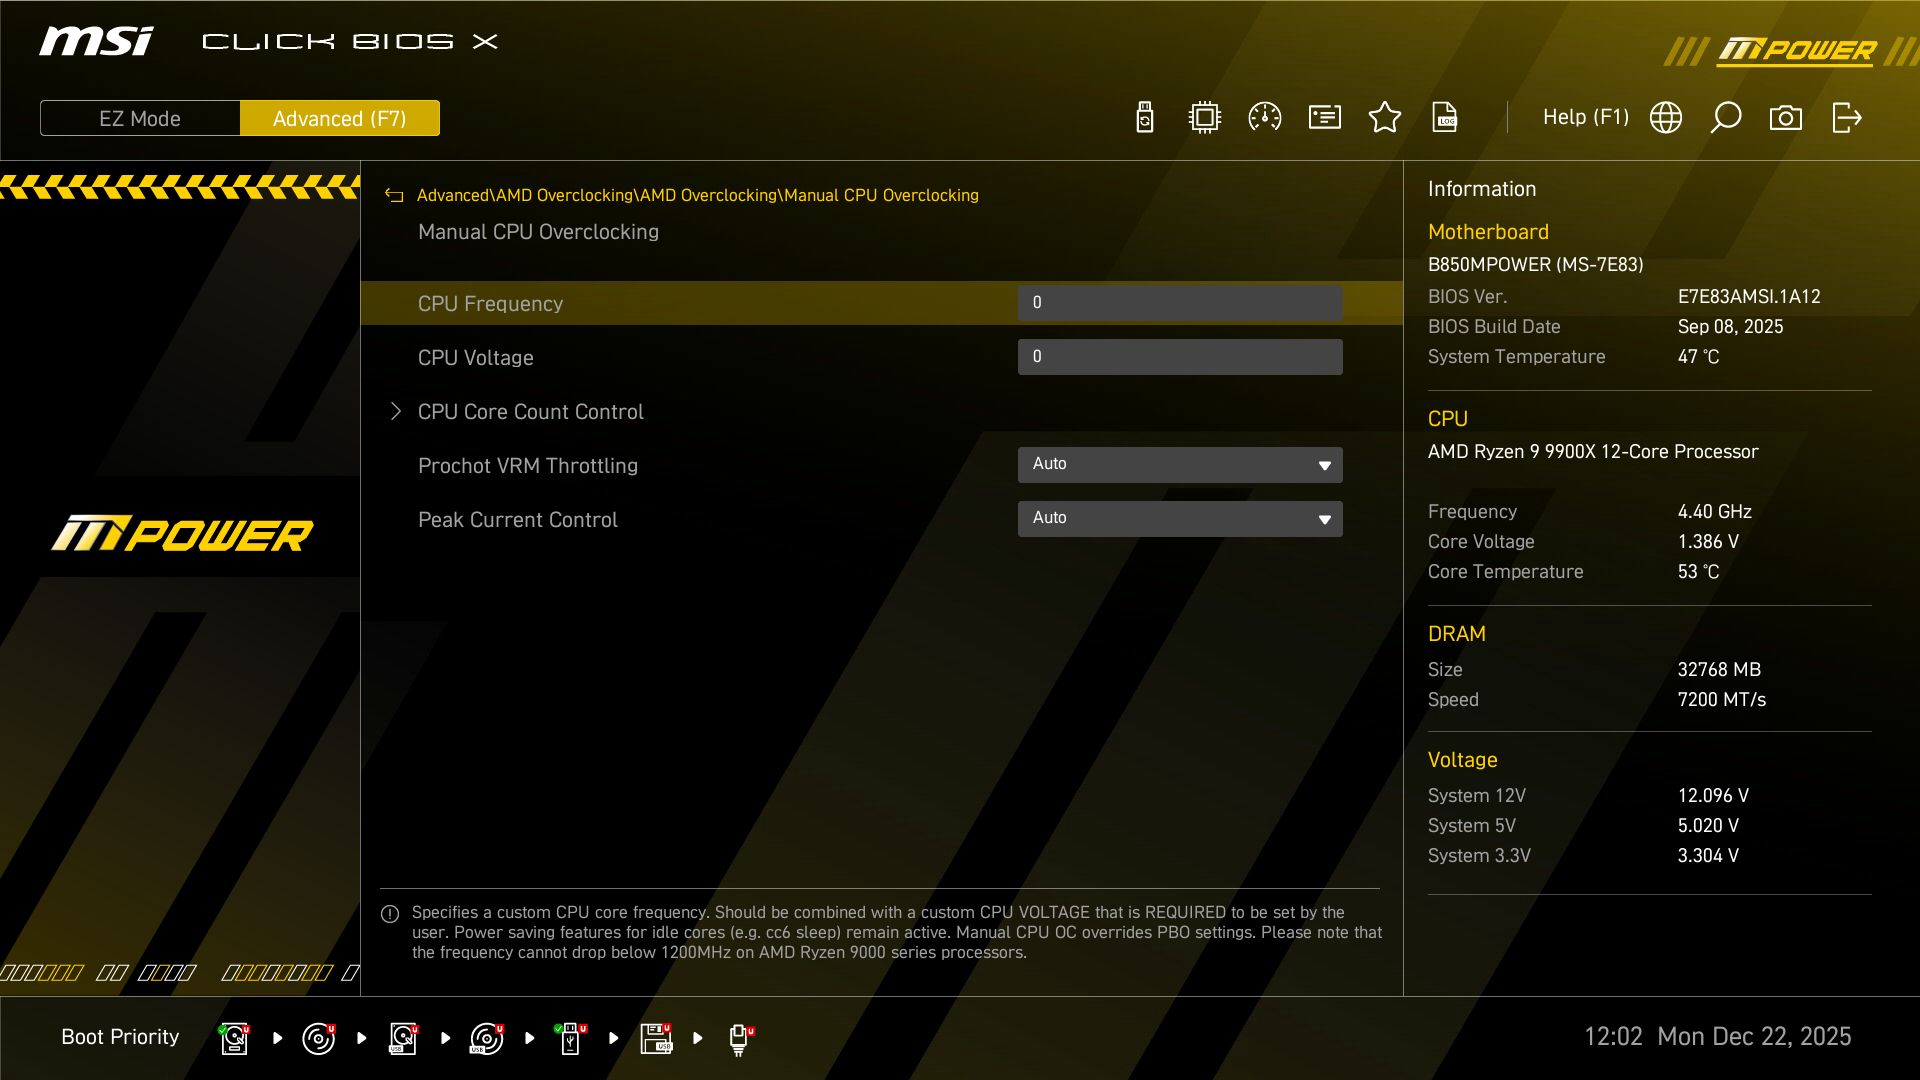Exit BIOS using the exit arrow icon
Screen dimensions: 1920x1080
pos(1847,117)
